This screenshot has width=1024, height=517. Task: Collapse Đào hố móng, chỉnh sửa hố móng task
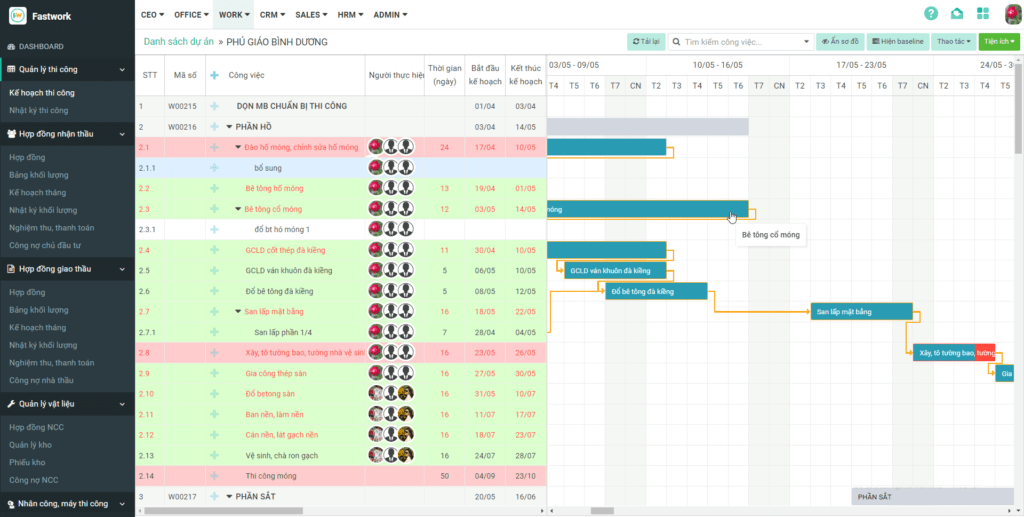(238, 148)
